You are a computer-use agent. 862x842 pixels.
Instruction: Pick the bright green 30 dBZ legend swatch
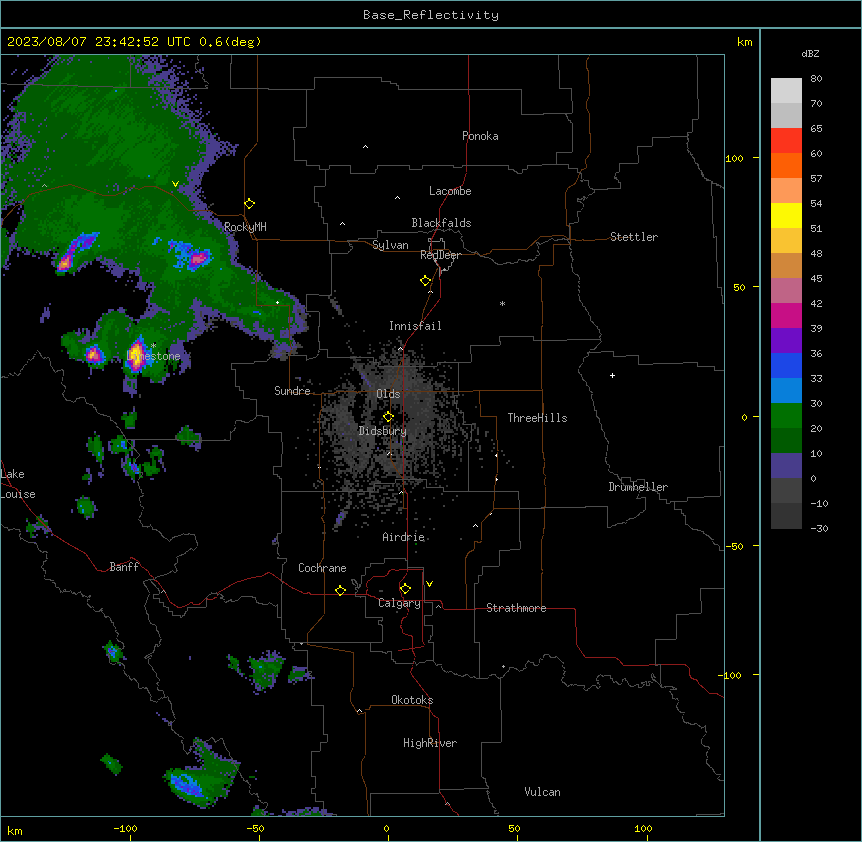click(786, 416)
